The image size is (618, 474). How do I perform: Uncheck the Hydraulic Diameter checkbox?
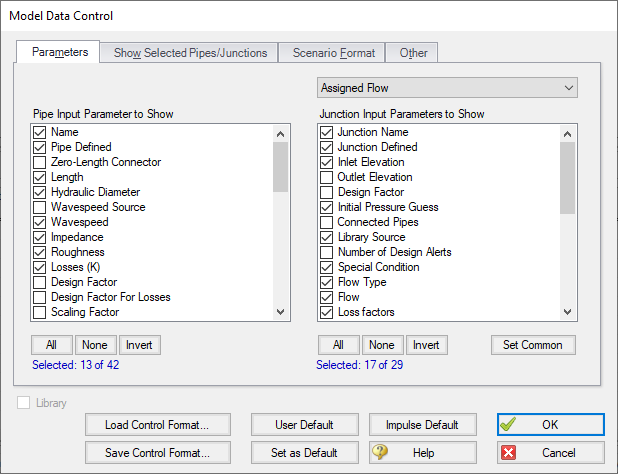coord(40,192)
